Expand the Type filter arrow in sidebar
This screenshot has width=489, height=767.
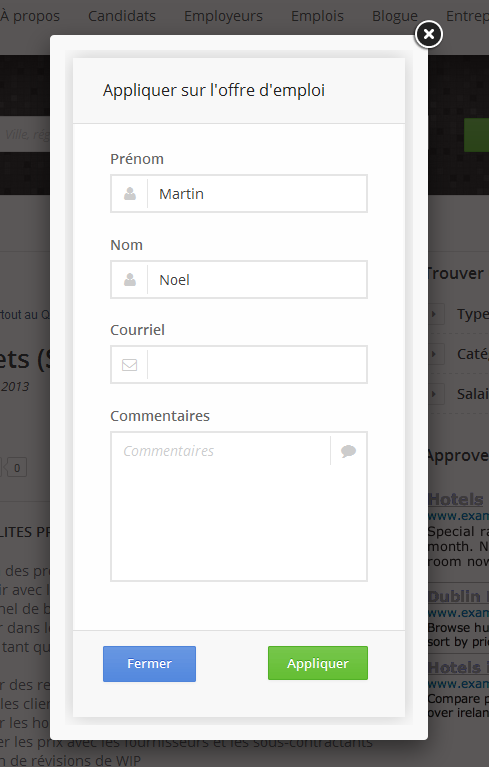(x=435, y=314)
